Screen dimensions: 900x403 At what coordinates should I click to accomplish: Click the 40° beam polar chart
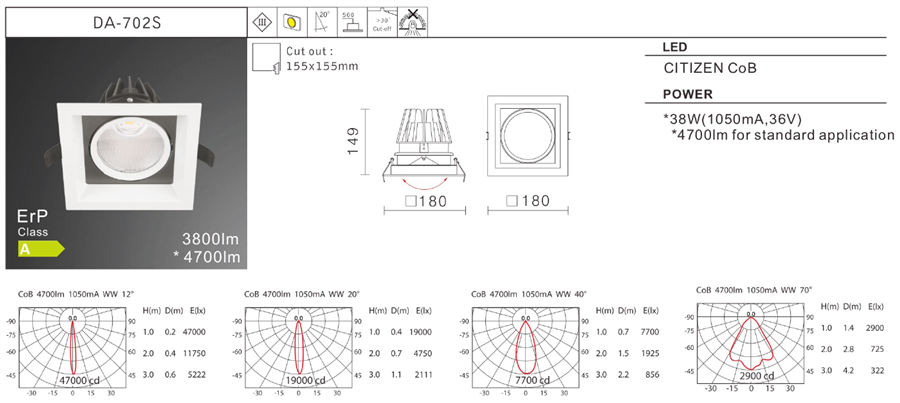[x=526, y=350]
